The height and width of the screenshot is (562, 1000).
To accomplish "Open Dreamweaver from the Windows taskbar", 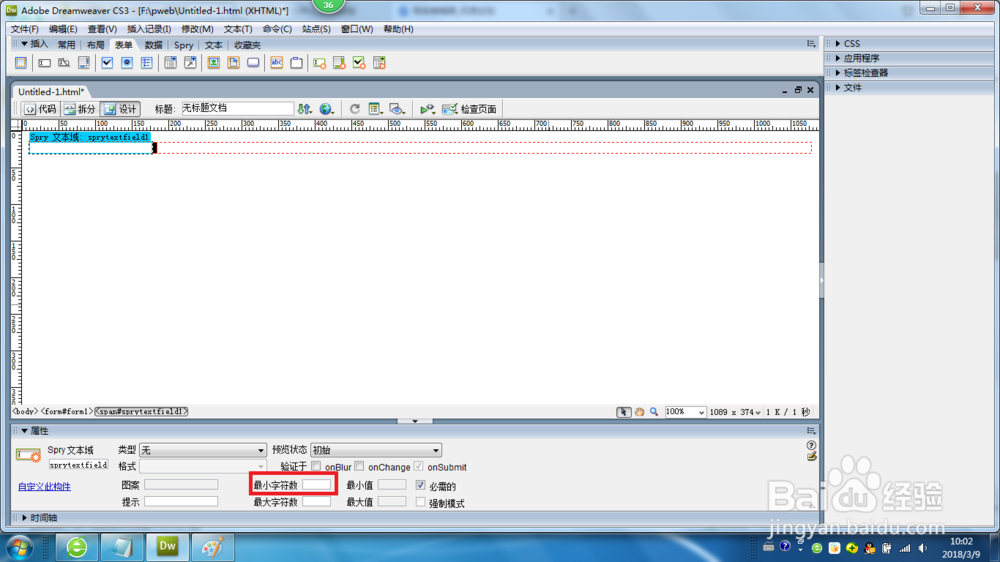I will coord(167,547).
